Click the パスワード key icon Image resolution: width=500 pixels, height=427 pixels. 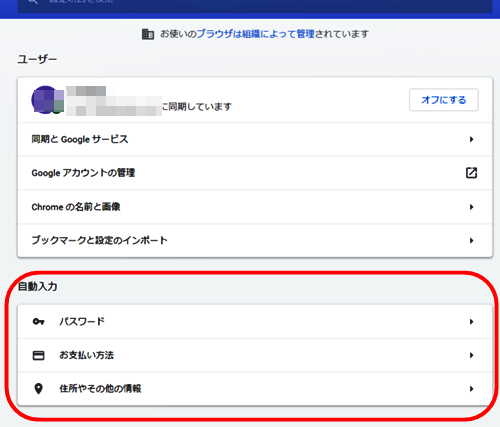point(38,322)
